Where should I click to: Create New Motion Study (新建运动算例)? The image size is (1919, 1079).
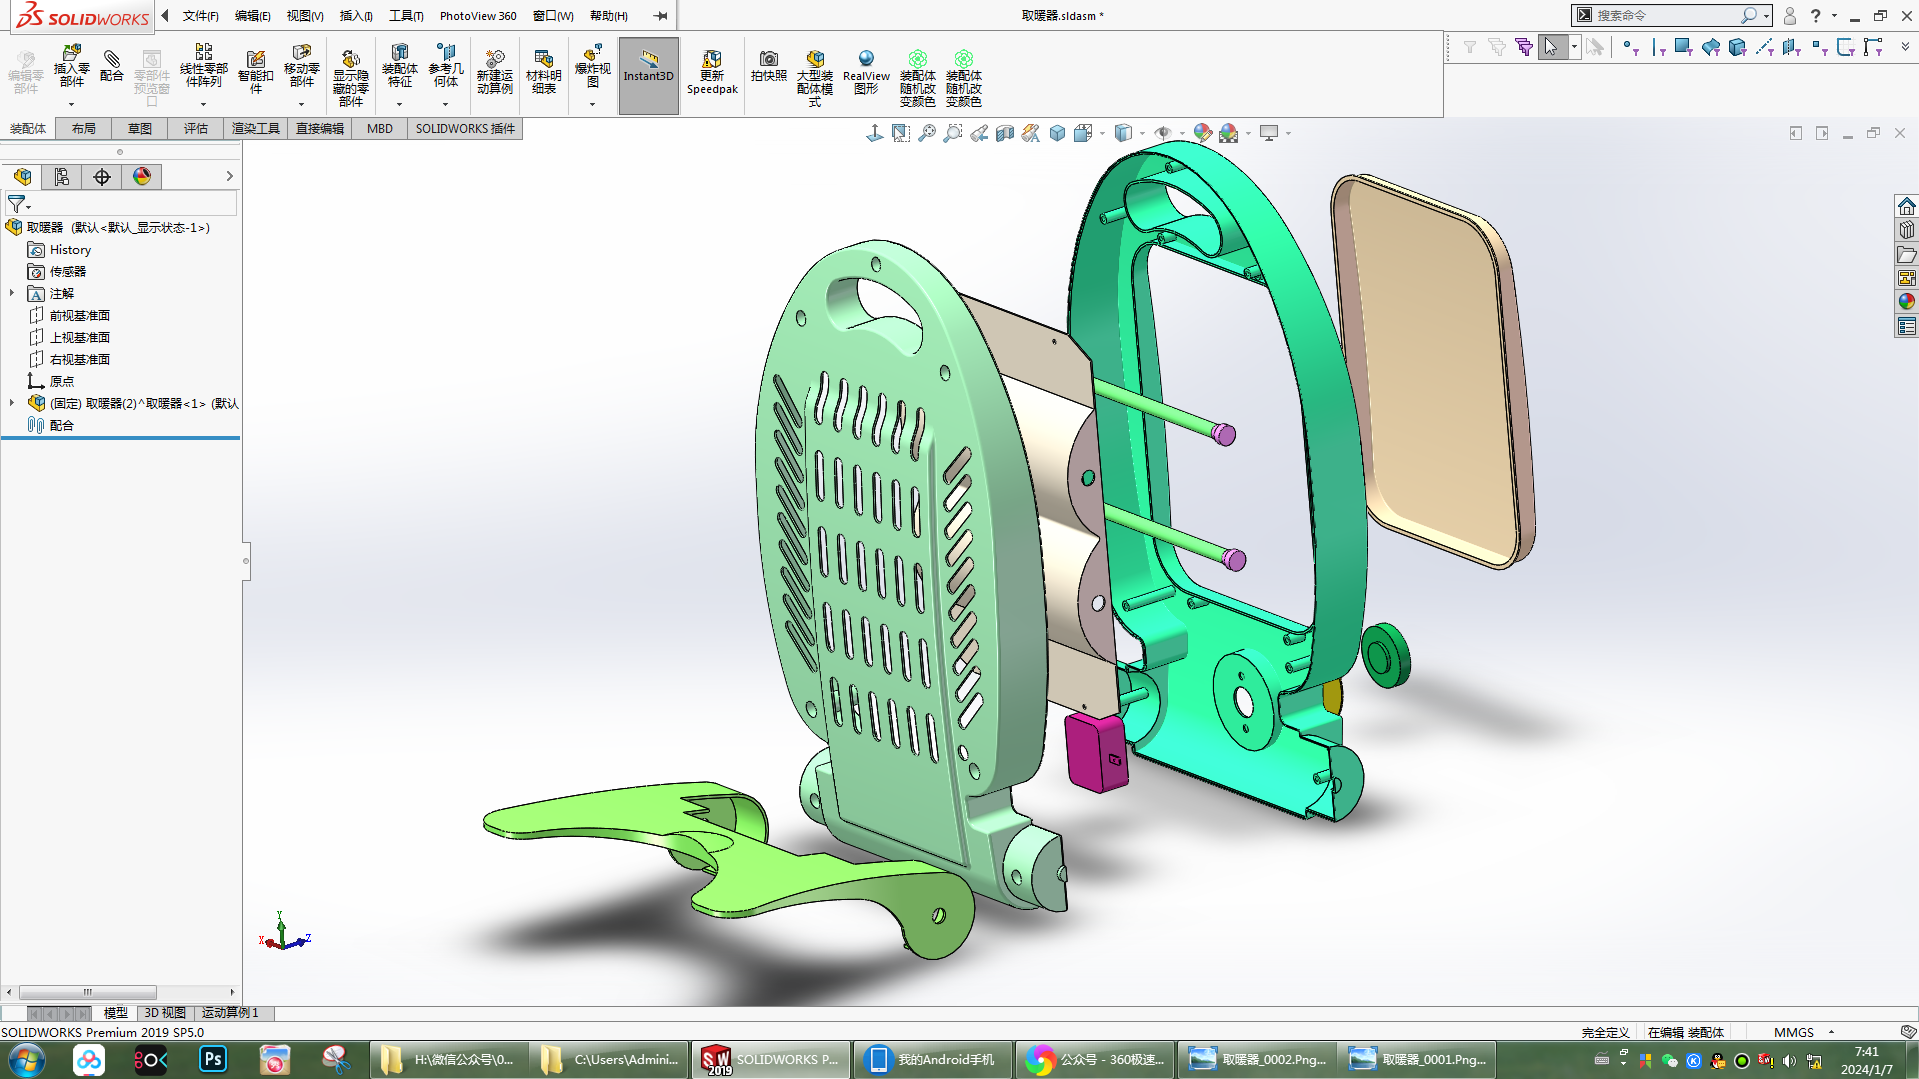(x=495, y=72)
